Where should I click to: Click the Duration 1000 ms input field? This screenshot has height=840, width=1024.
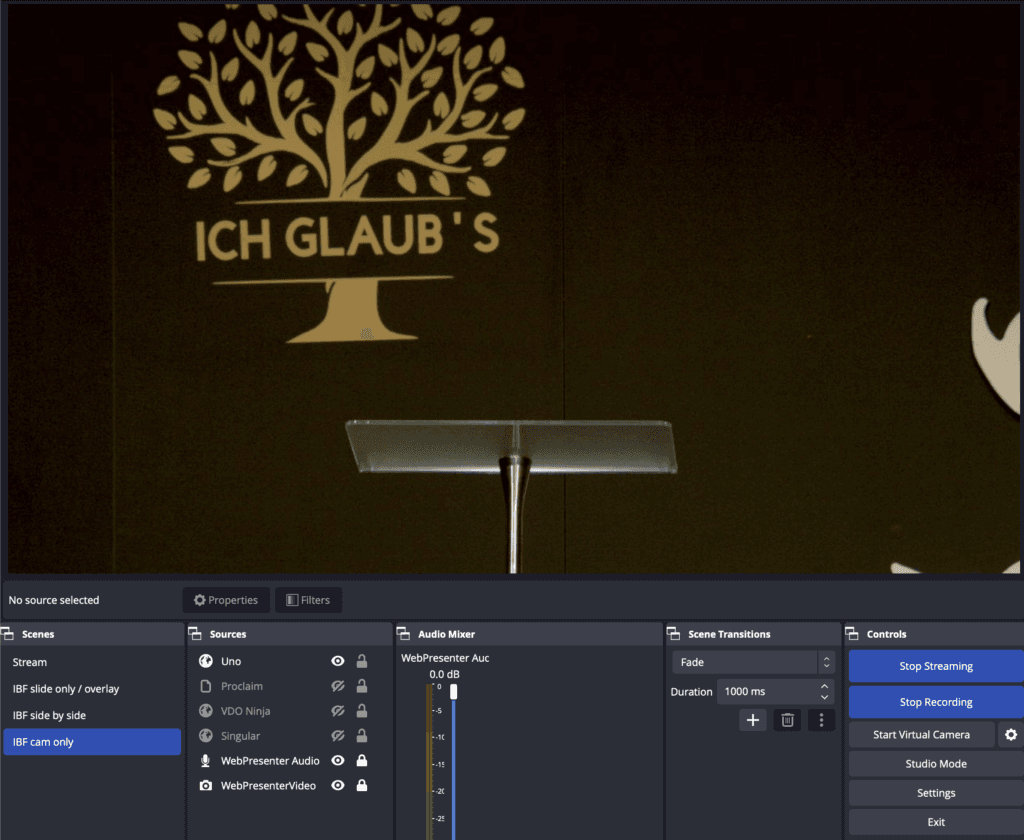tap(765, 692)
